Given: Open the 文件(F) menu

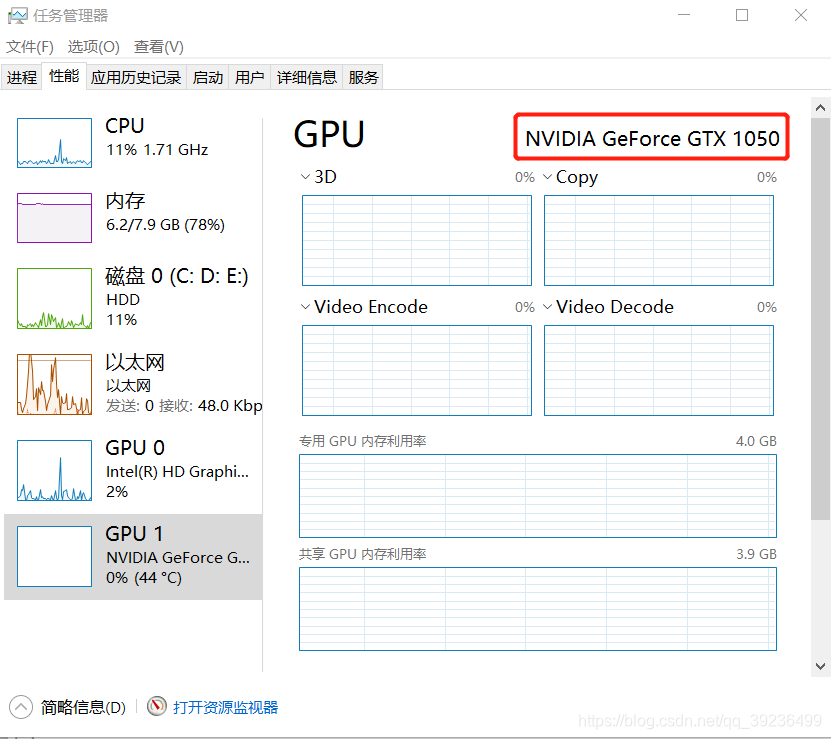Looking at the screenshot, I should [x=30, y=47].
